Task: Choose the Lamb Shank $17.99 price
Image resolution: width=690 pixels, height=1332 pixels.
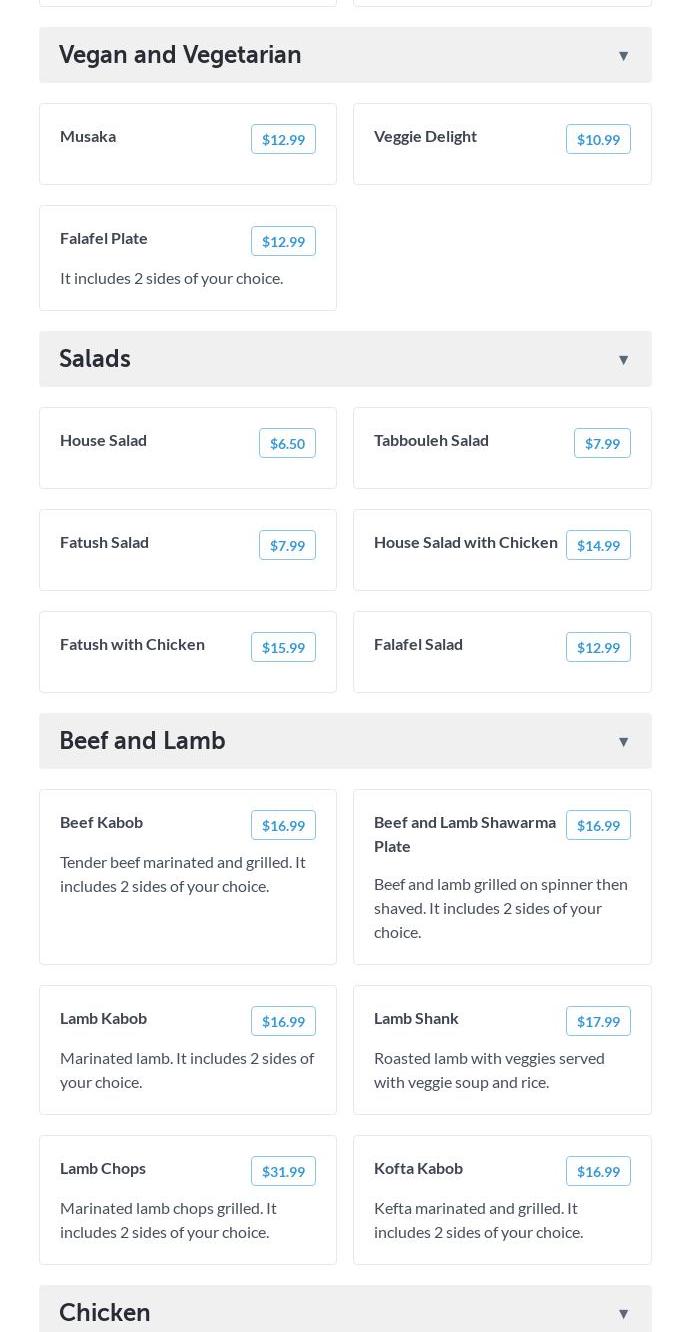Action: [x=598, y=1022]
